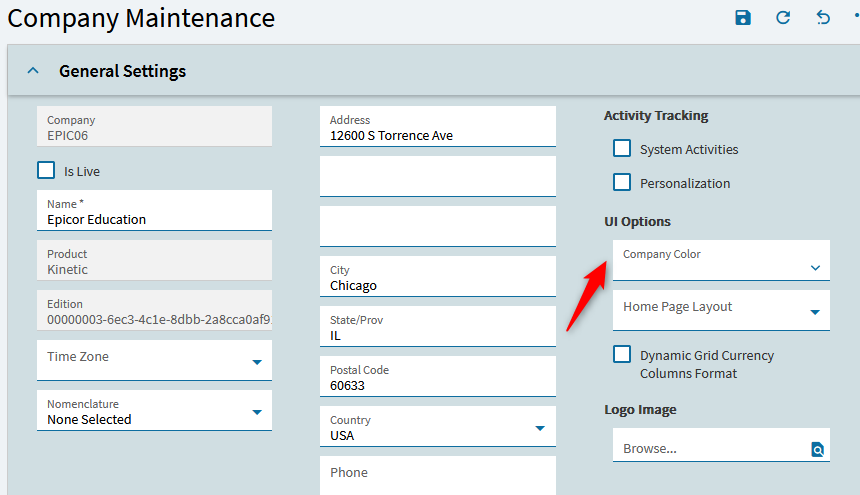
Task: Click the Edition GUID field
Action: 154,310
